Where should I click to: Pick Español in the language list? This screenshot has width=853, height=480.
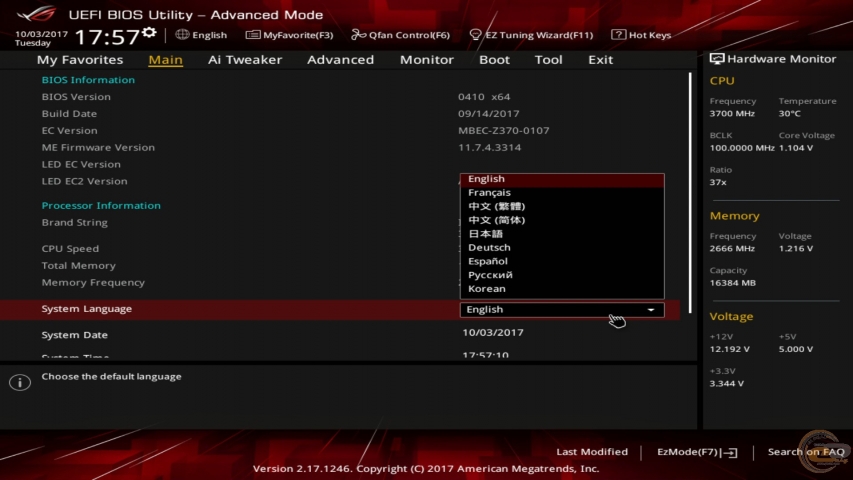click(x=562, y=261)
